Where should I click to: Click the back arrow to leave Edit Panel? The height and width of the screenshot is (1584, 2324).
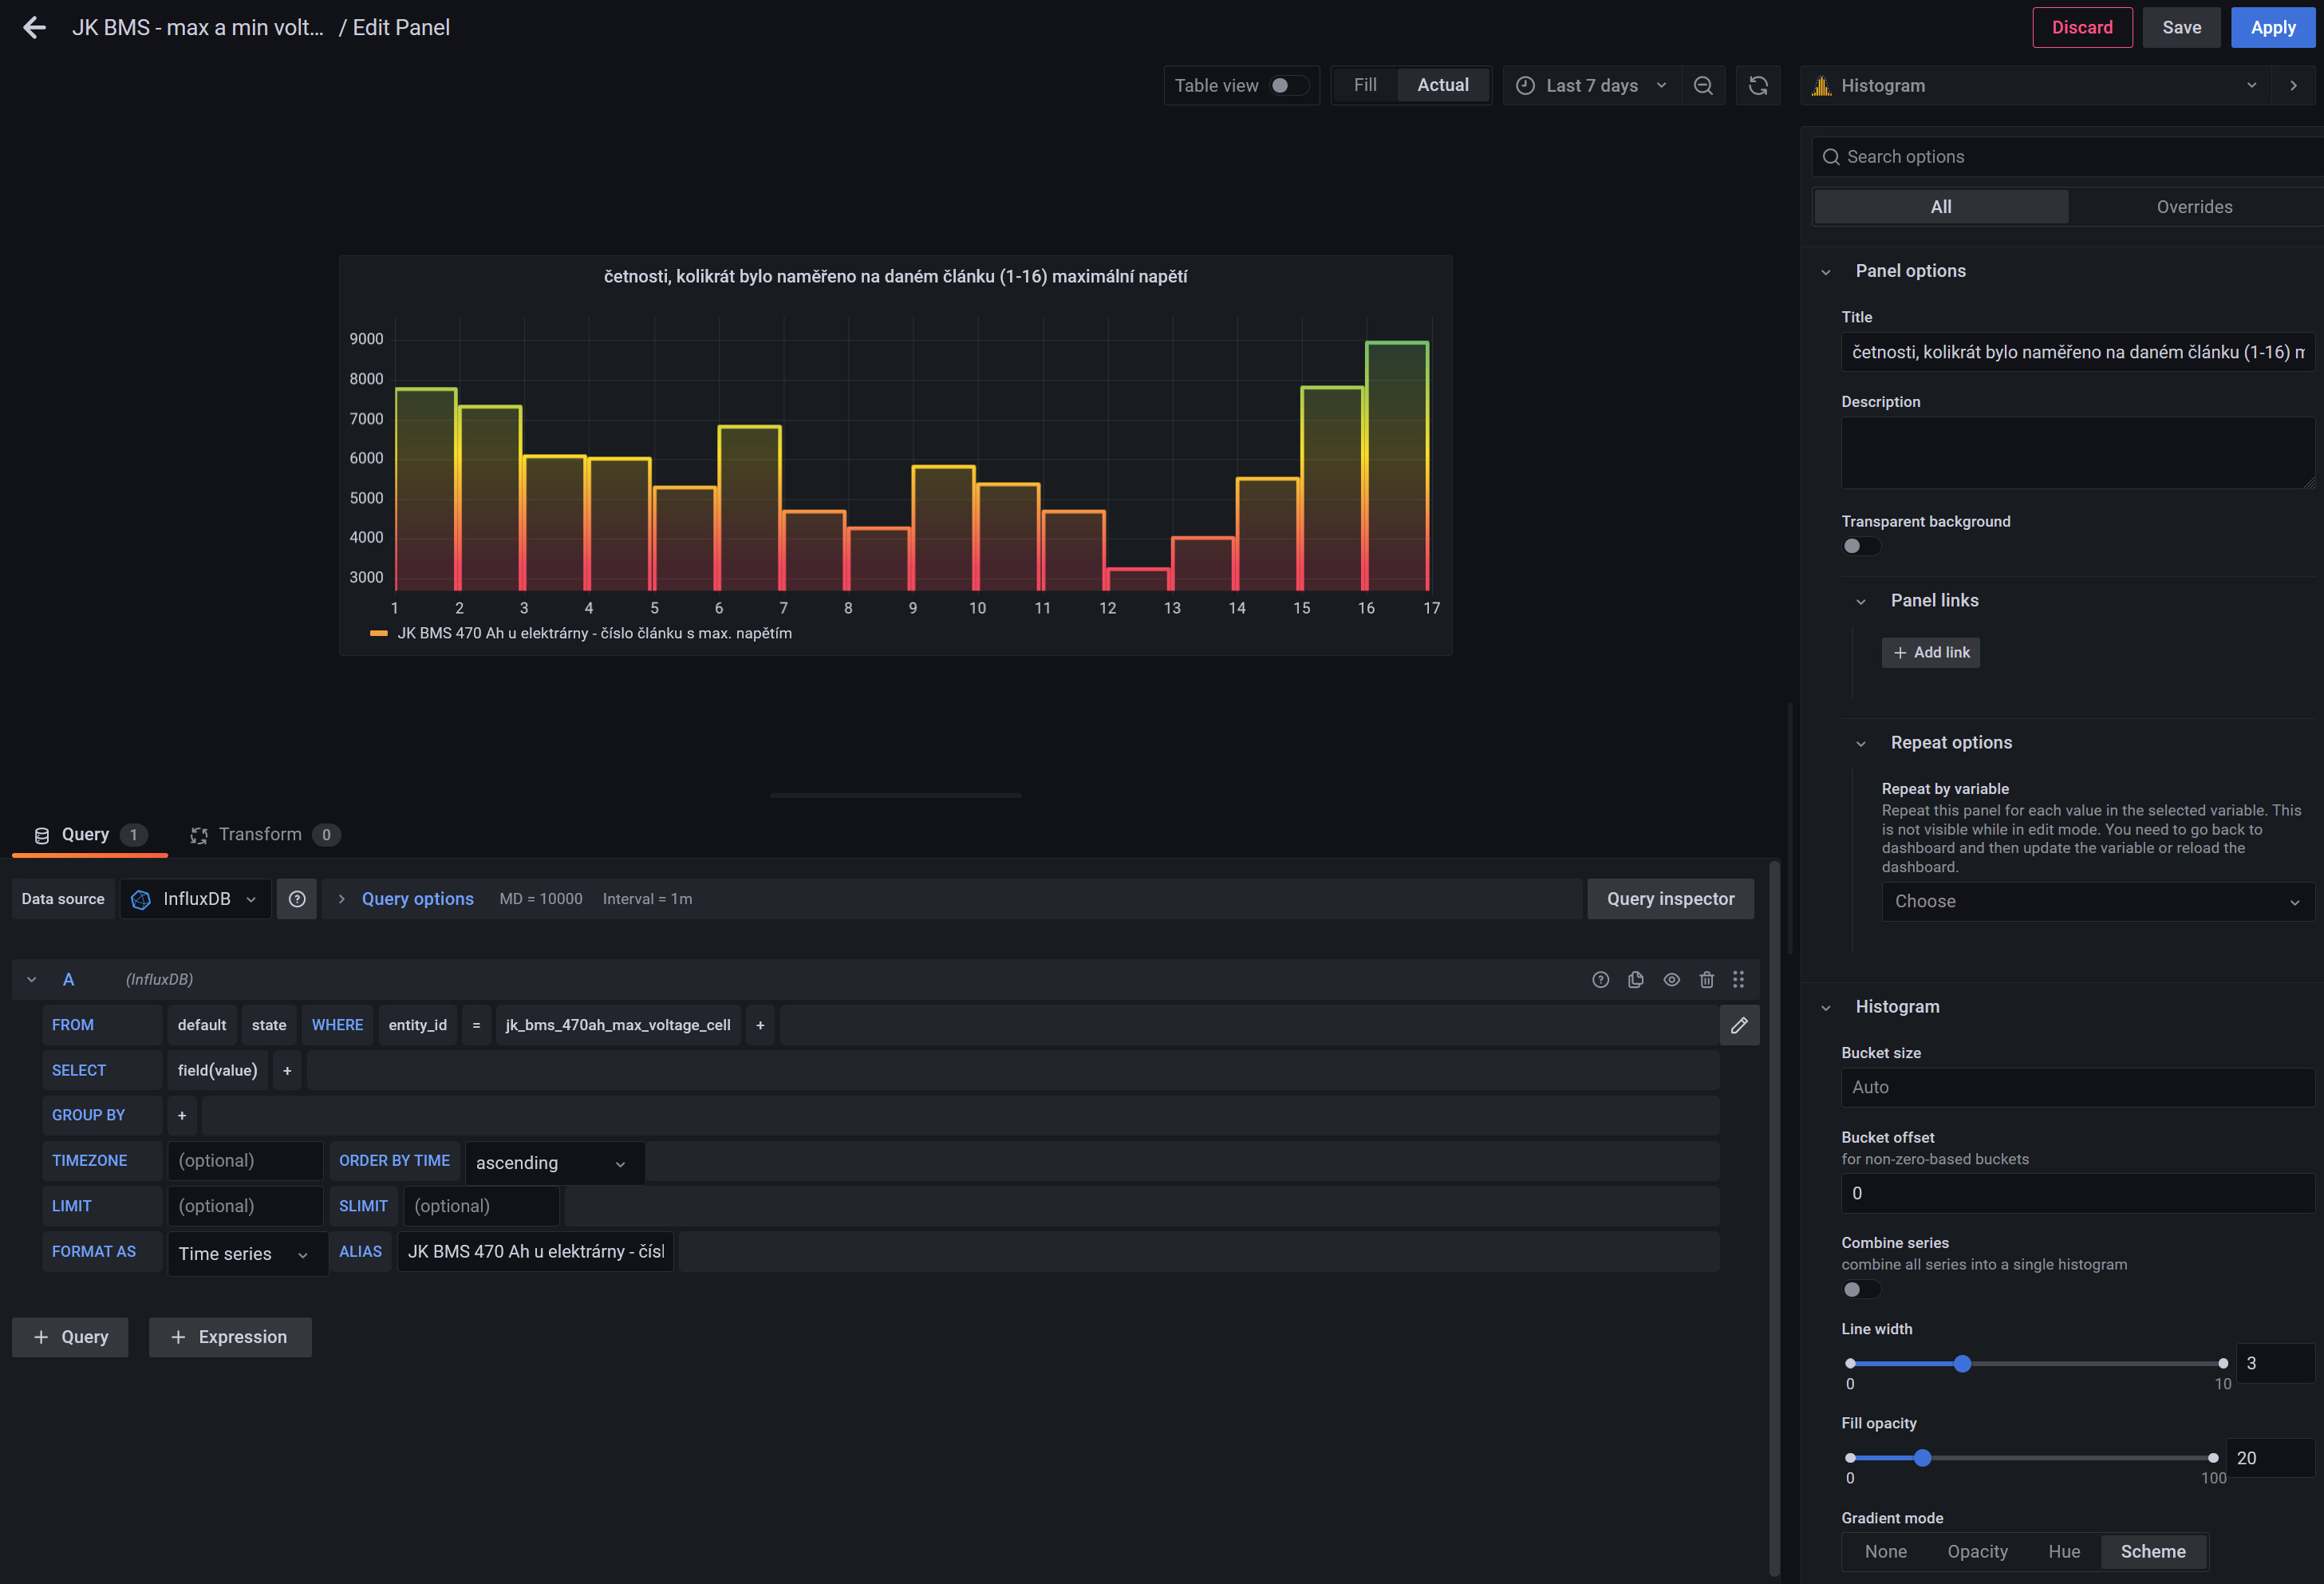click(x=34, y=28)
